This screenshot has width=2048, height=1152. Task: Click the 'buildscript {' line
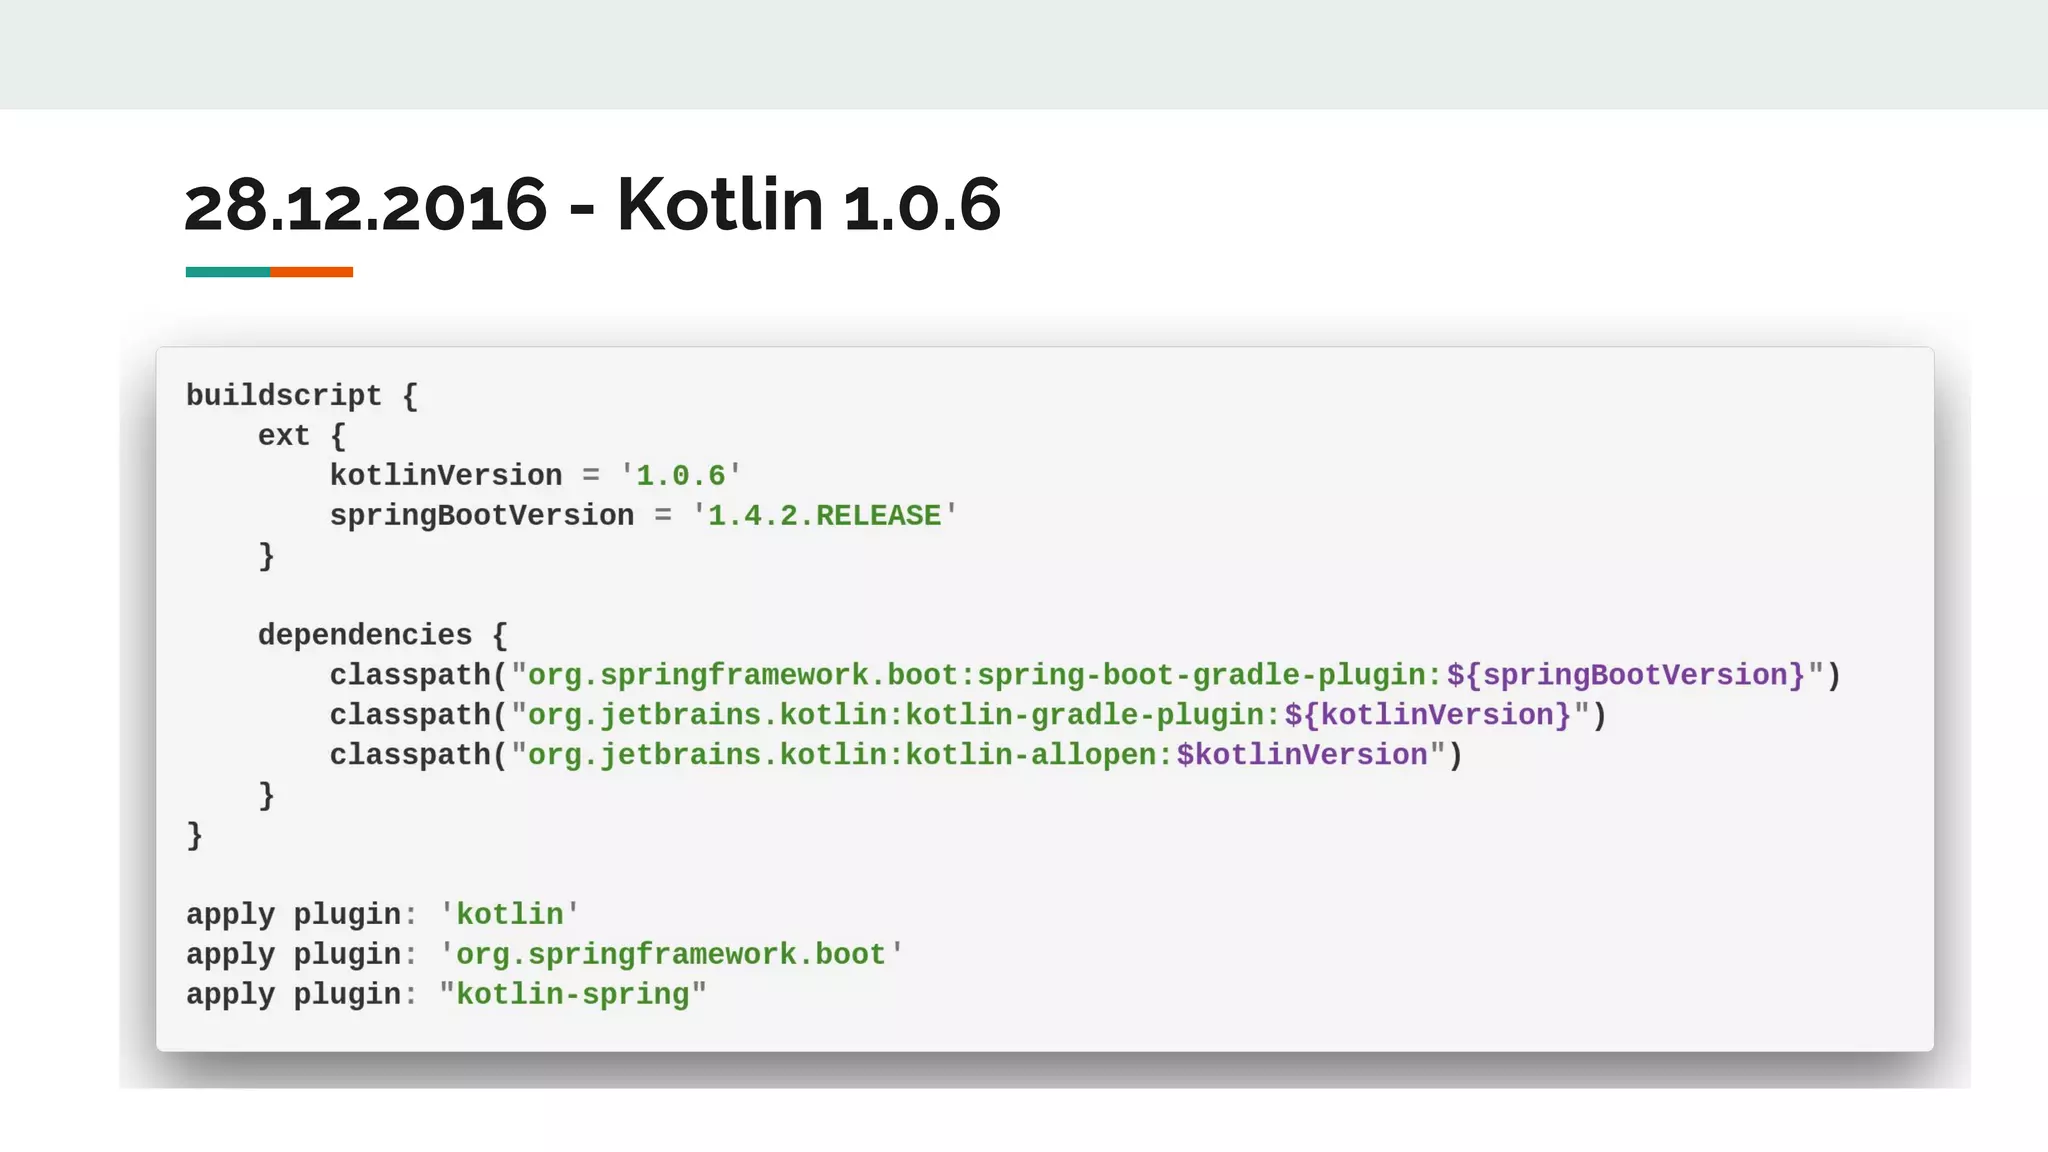click(x=302, y=396)
